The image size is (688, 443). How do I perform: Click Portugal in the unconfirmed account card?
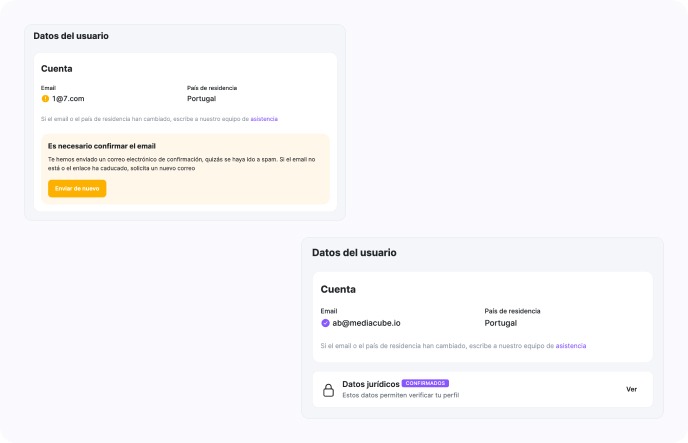pyautogui.click(x=202, y=99)
